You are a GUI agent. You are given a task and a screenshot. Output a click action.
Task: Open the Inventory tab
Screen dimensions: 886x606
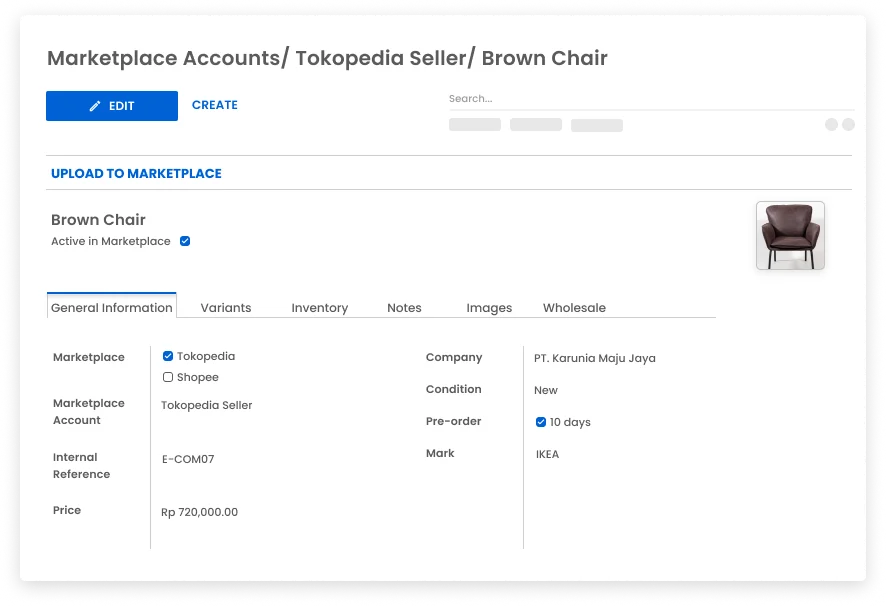click(320, 308)
